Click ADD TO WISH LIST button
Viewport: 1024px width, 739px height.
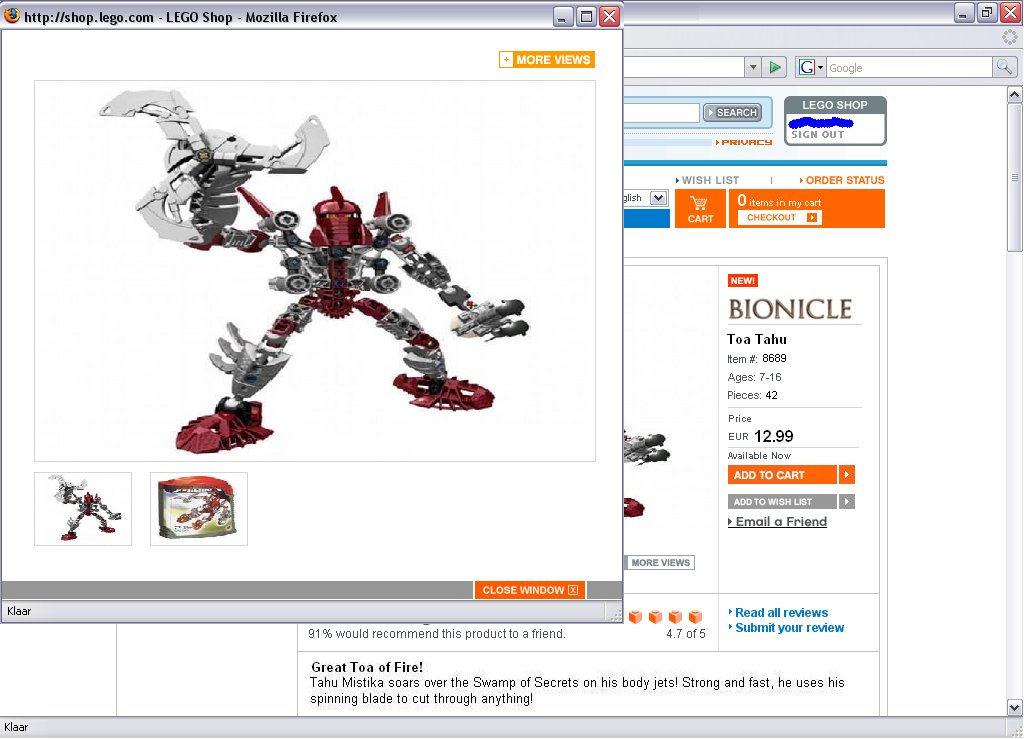coord(782,501)
